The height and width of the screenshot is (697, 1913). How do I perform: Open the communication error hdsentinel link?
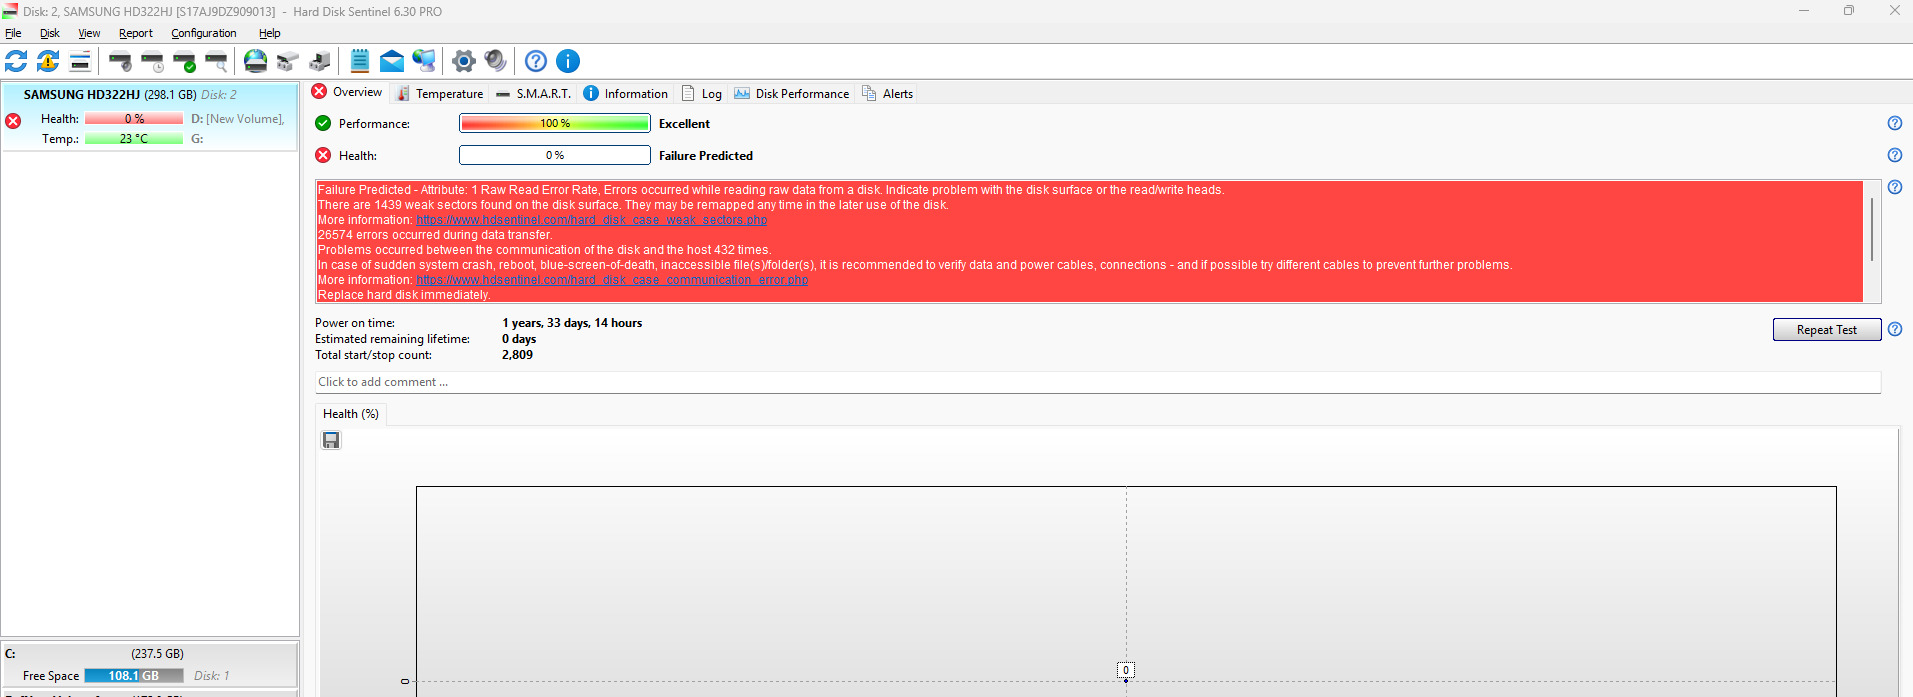click(612, 280)
